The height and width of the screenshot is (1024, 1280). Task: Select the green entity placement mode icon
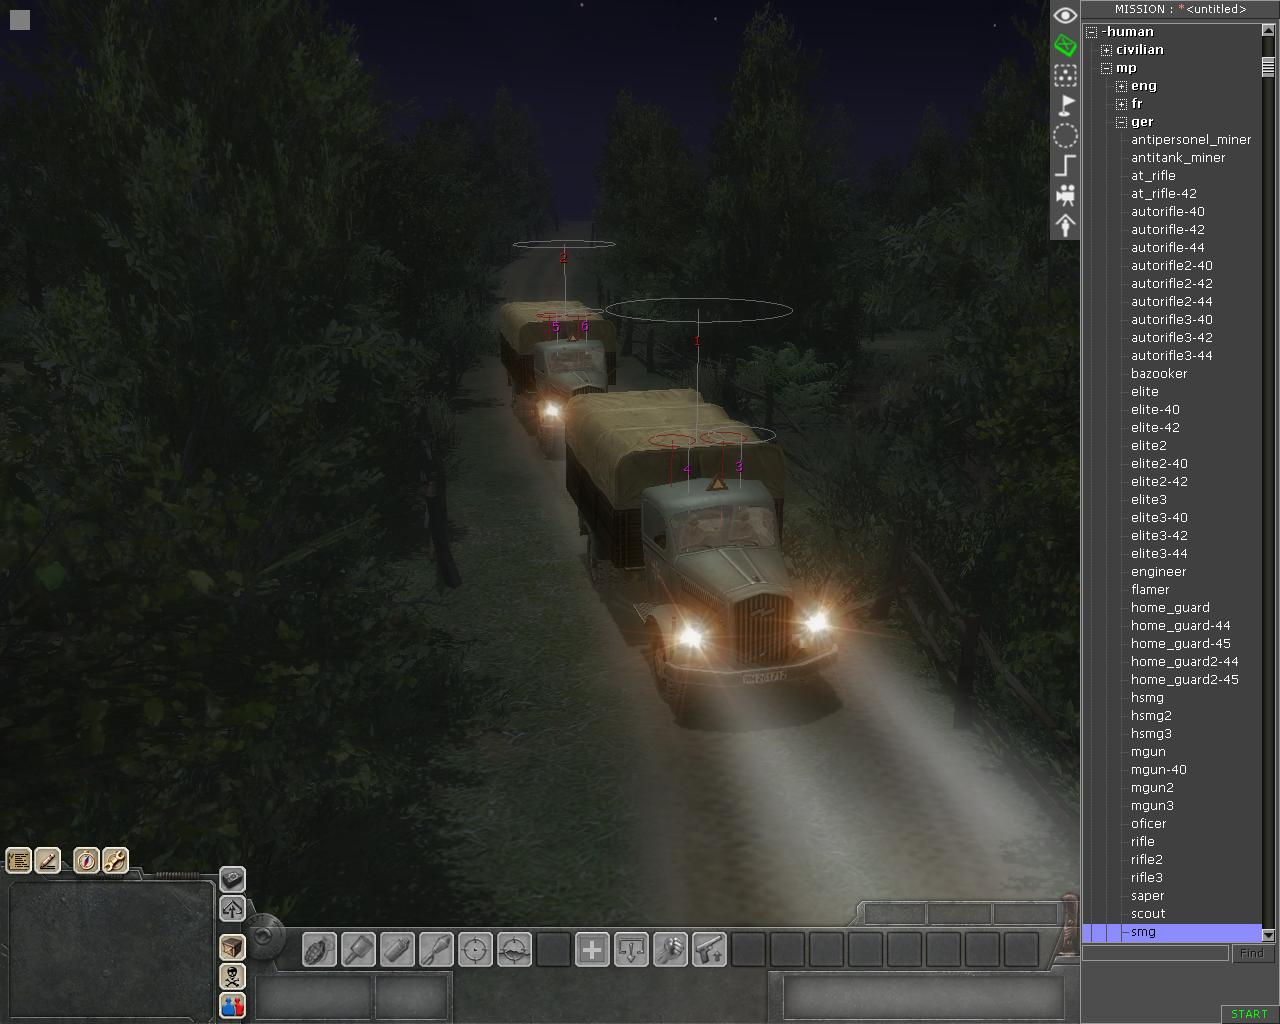pos(1065,45)
